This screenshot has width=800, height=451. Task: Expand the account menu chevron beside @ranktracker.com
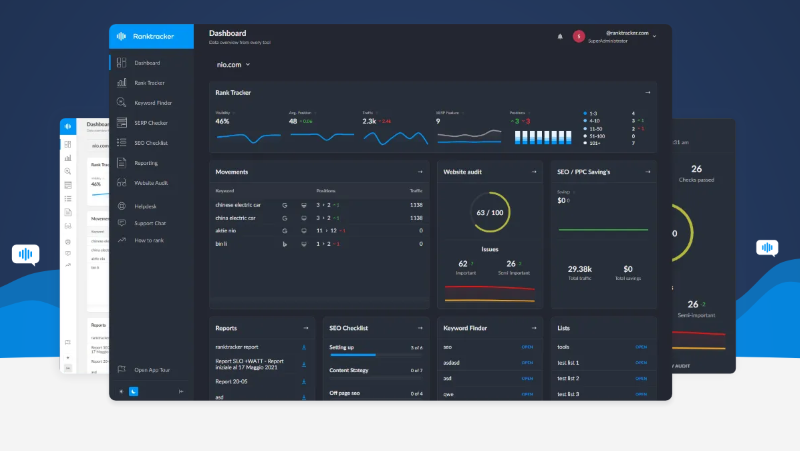tap(655, 36)
